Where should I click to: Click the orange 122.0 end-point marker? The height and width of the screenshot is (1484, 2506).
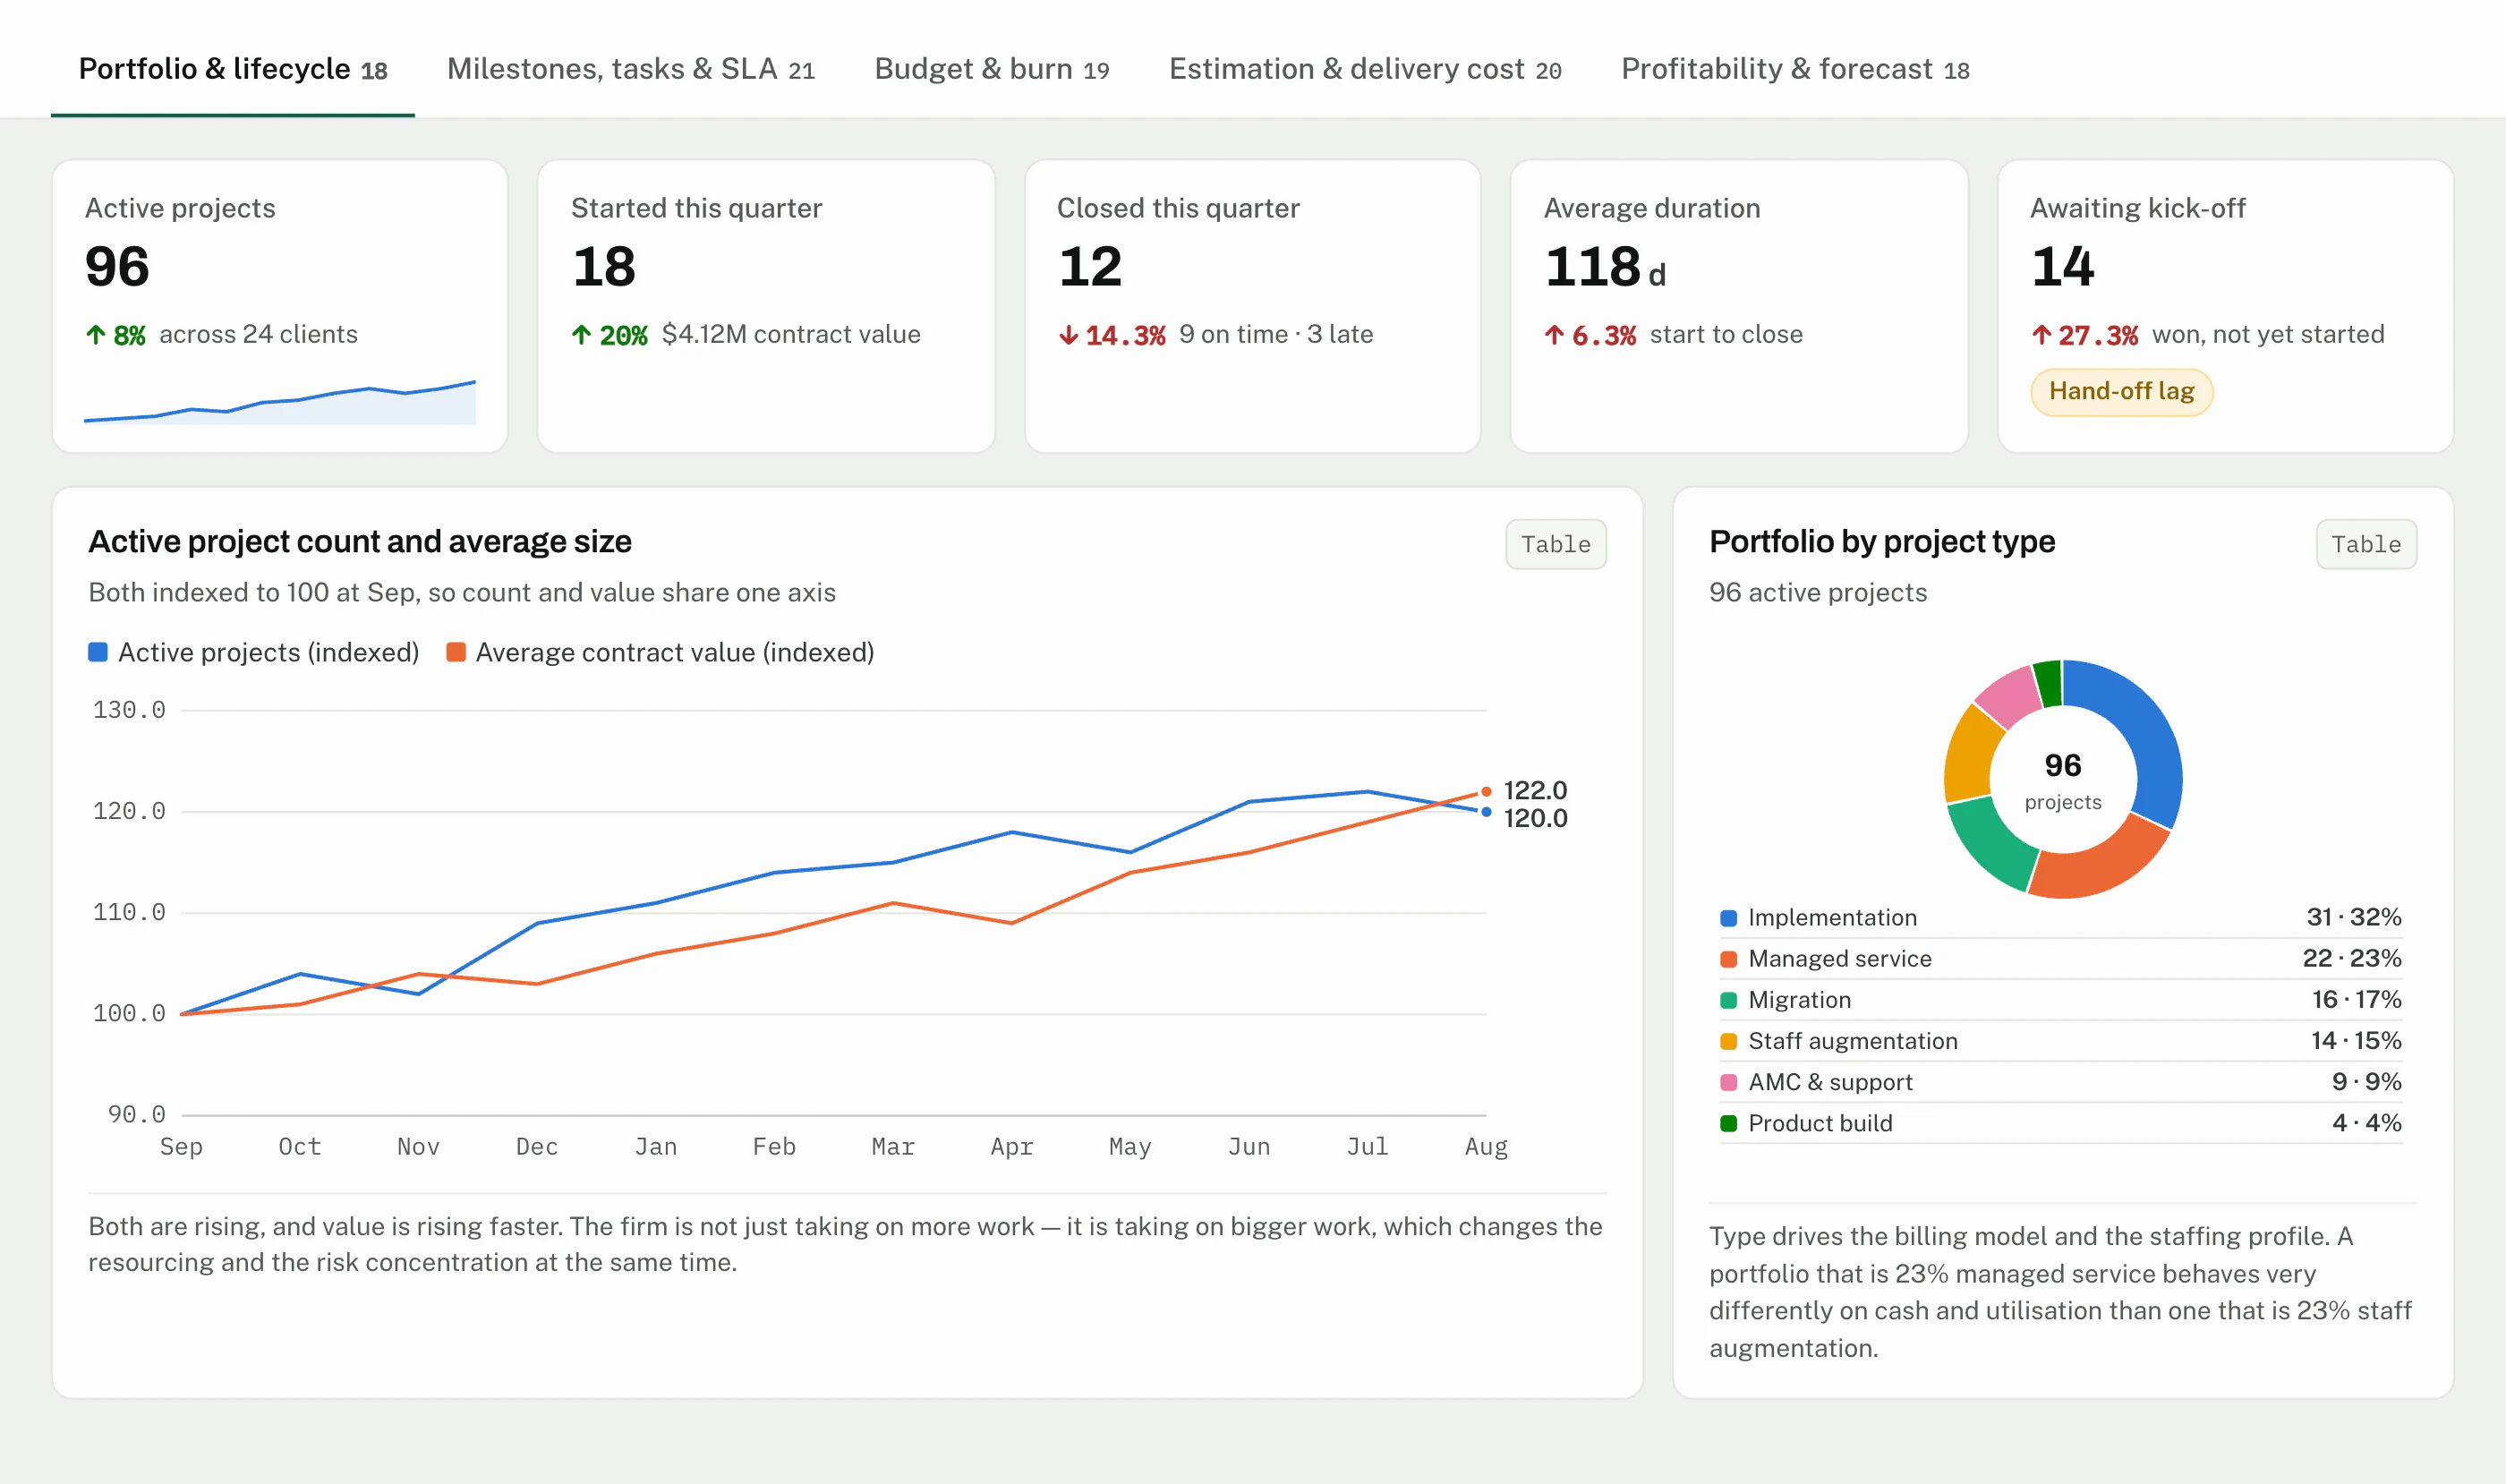point(1486,791)
